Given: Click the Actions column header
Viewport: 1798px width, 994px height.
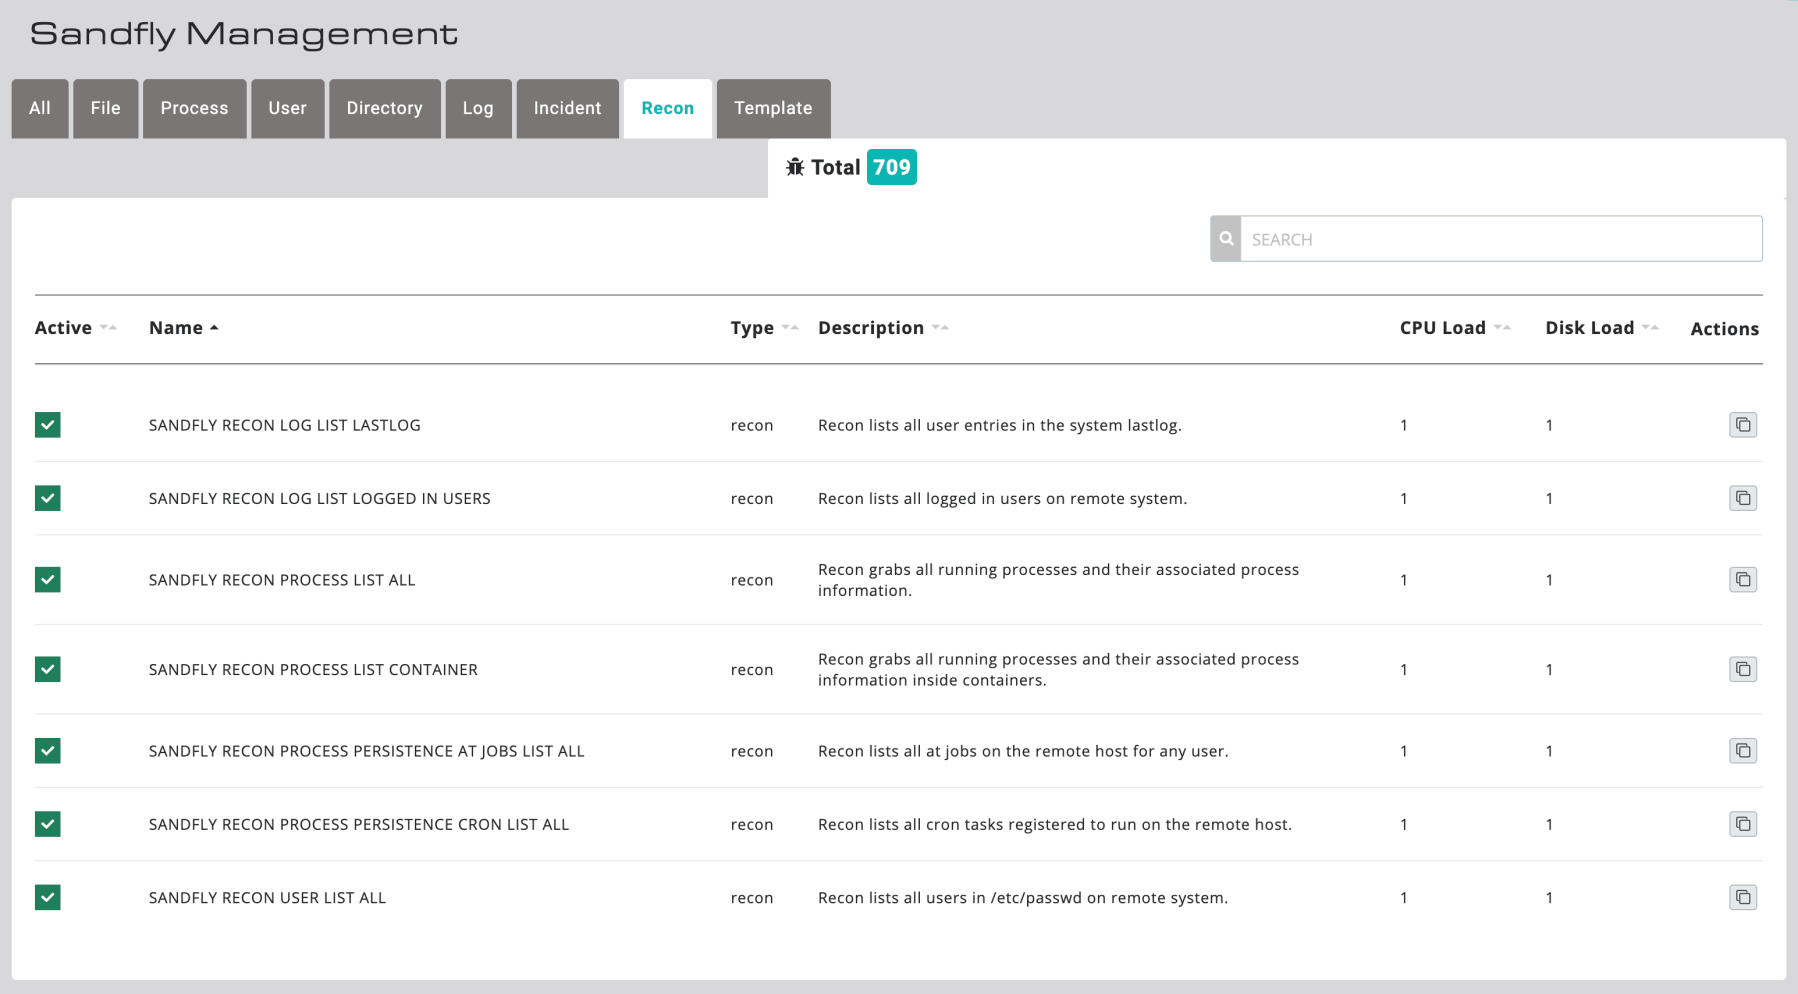Looking at the screenshot, I should click(1725, 329).
